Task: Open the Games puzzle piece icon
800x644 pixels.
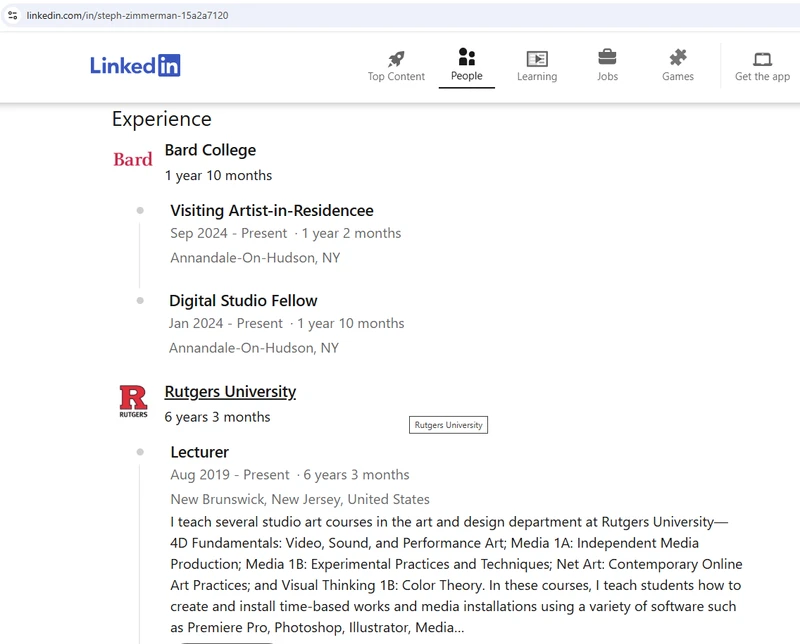Action: [678, 58]
